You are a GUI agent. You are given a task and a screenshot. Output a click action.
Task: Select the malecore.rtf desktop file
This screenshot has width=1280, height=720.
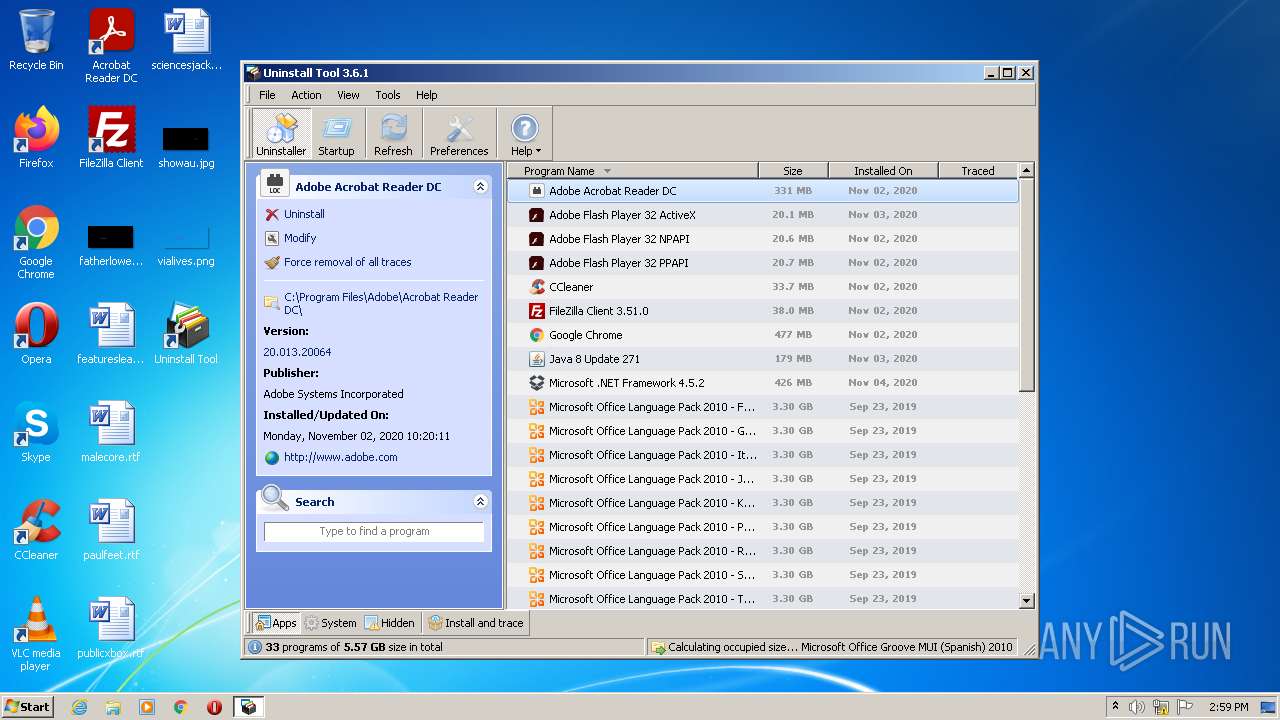click(111, 432)
